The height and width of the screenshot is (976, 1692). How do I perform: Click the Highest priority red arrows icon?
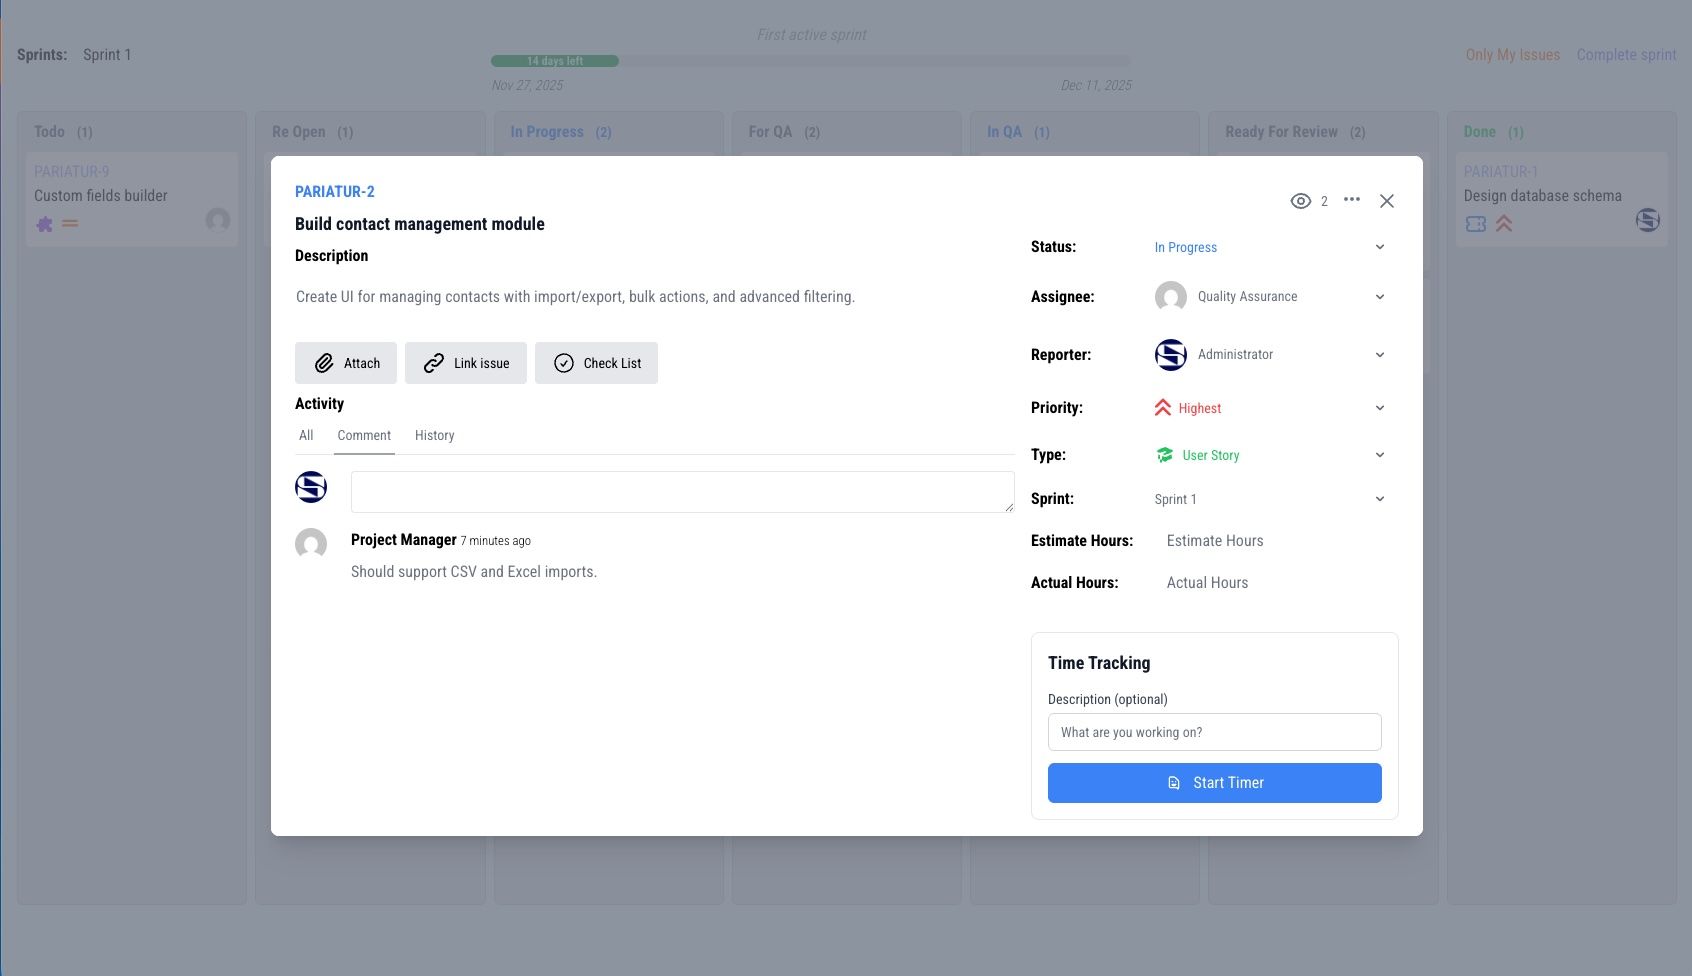1163,408
